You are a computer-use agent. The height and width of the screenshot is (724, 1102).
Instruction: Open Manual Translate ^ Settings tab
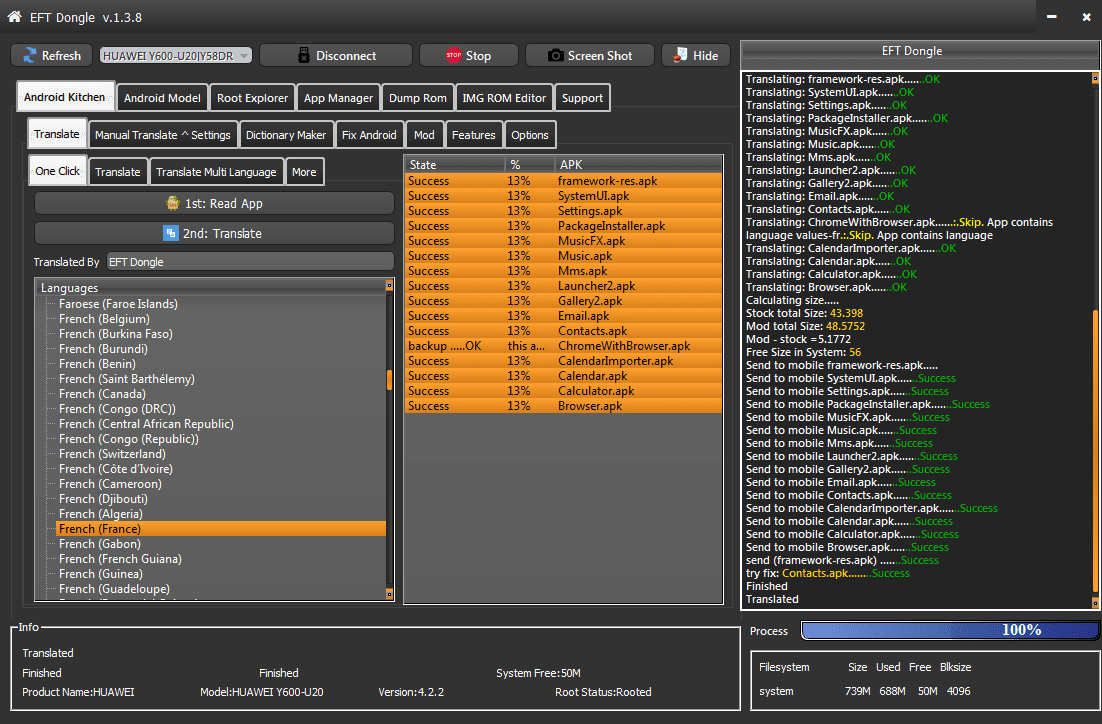tap(162, 135)
